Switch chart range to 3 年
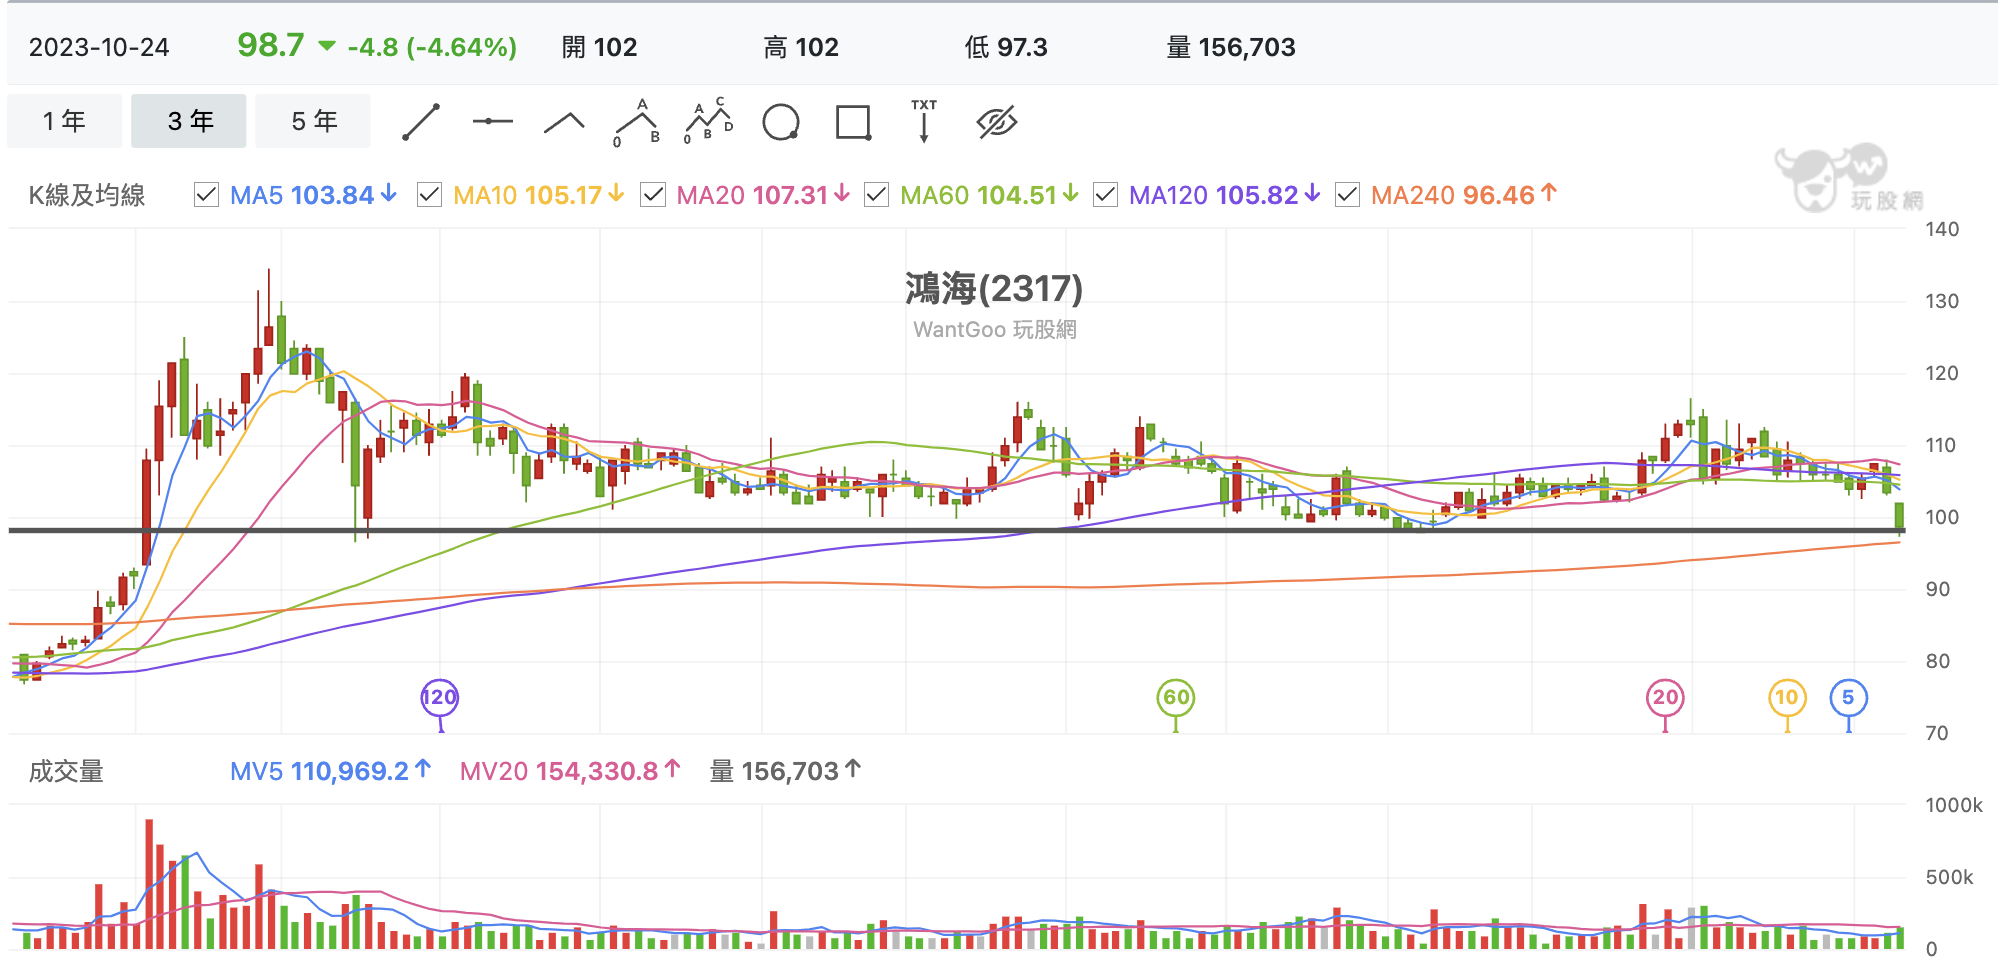Screen dimensions: 1998x964 [189, 121]
